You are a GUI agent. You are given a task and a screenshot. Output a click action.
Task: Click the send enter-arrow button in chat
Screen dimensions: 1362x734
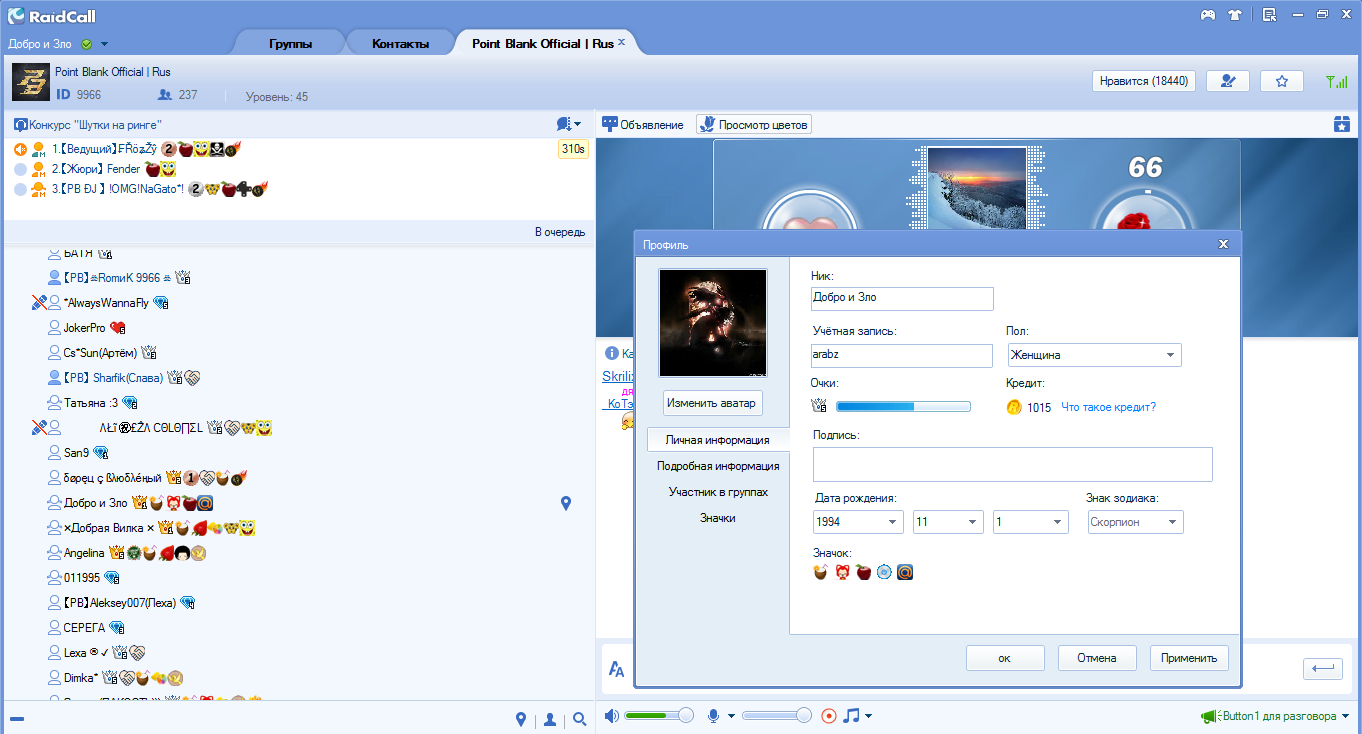click(x=1322, y=668)
